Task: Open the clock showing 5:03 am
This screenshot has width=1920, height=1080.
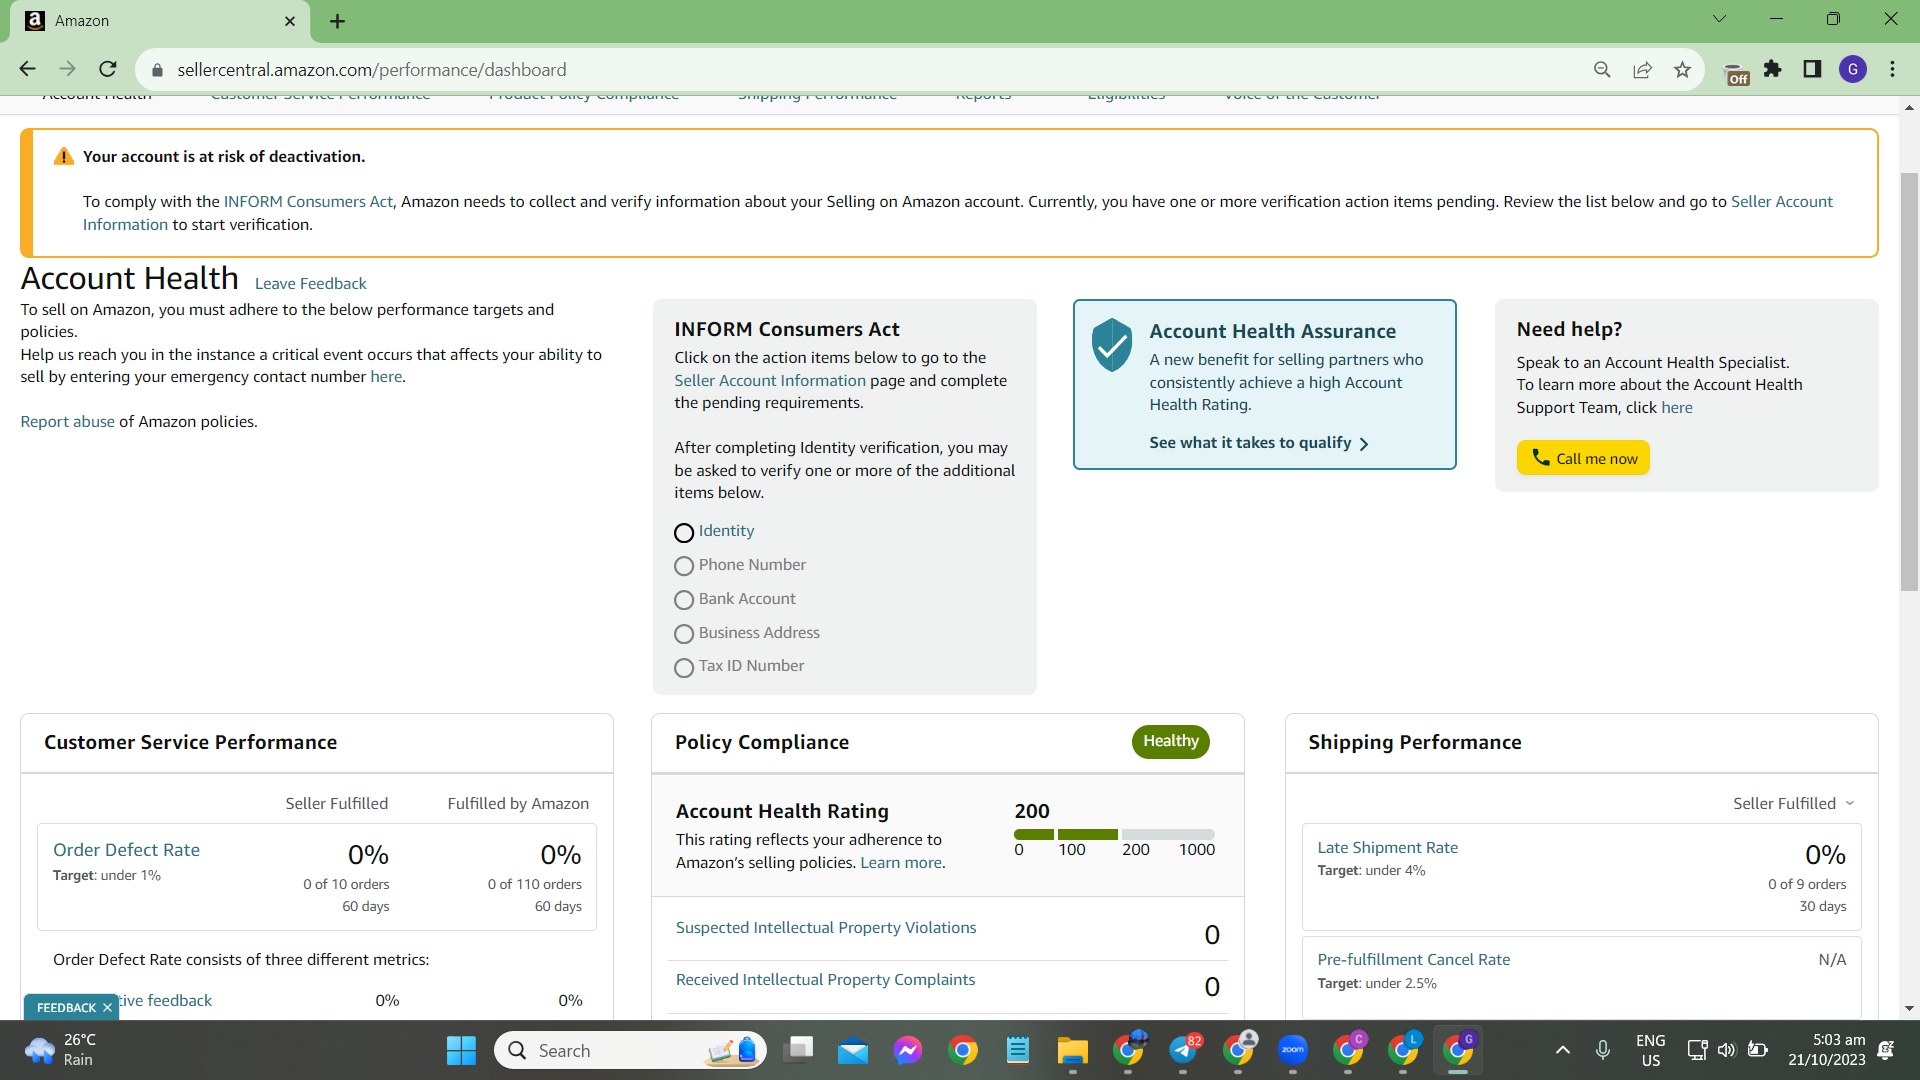Action: click(x=1827, y=1050)
